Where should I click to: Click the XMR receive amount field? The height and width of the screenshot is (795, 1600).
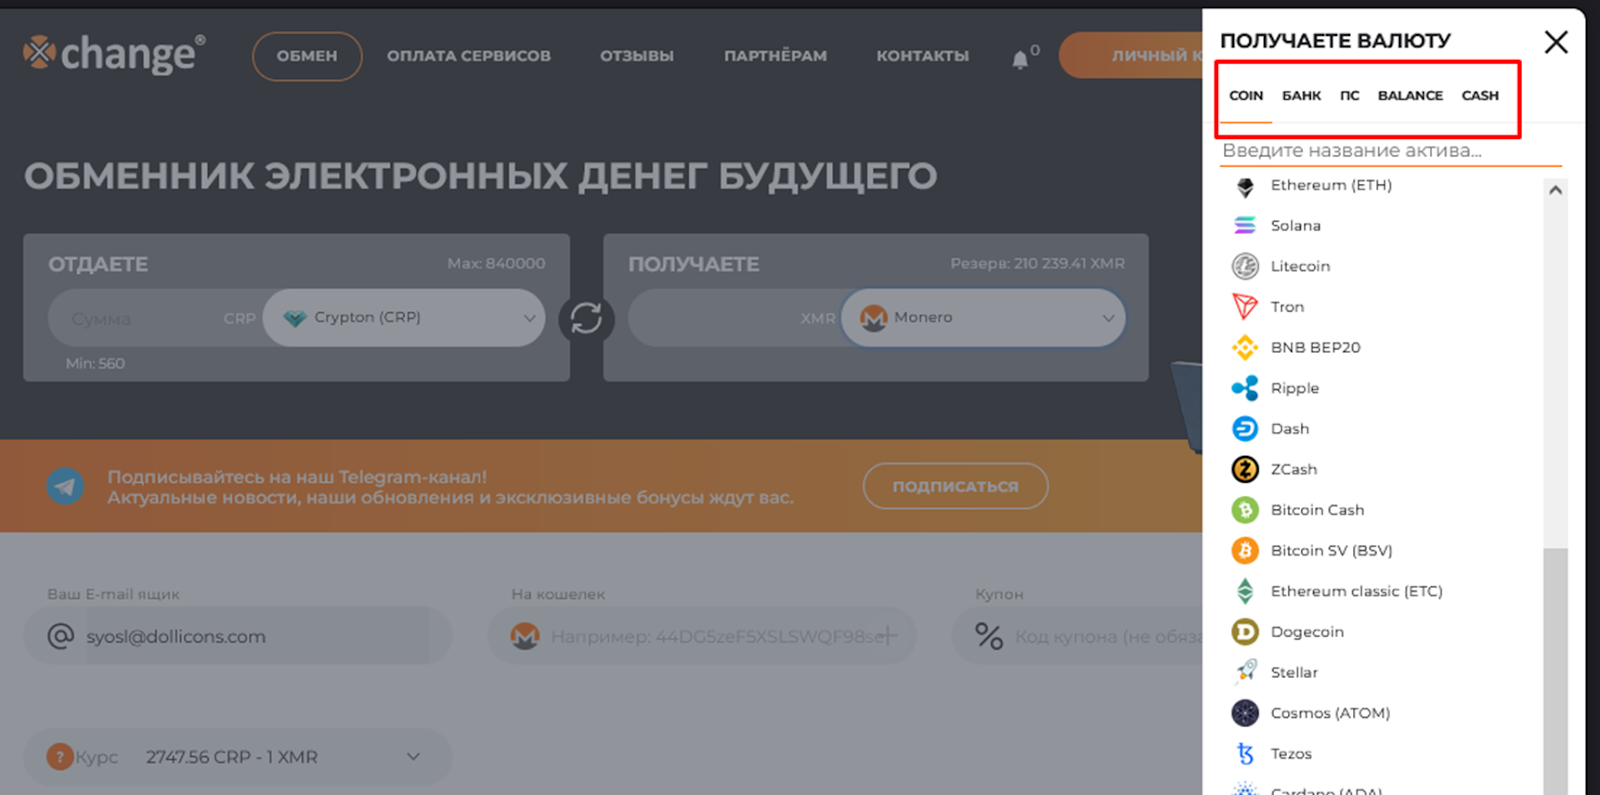[735, 318]
